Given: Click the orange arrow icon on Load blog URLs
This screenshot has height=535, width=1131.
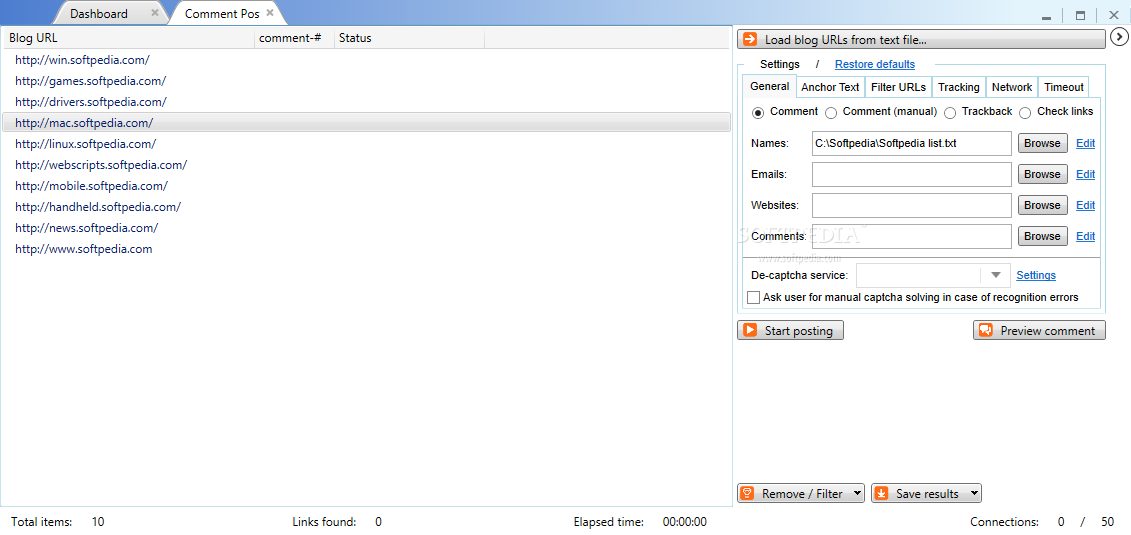Looking at the screenshot, I should pos(750,40).
